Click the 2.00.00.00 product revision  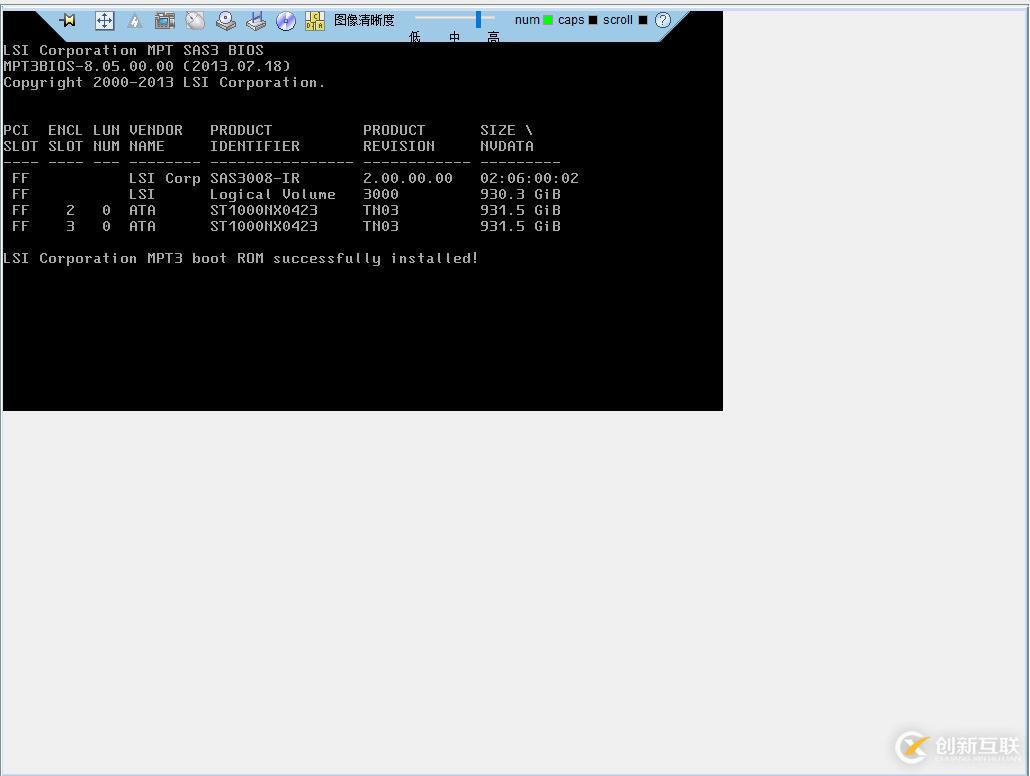(408, 178)
